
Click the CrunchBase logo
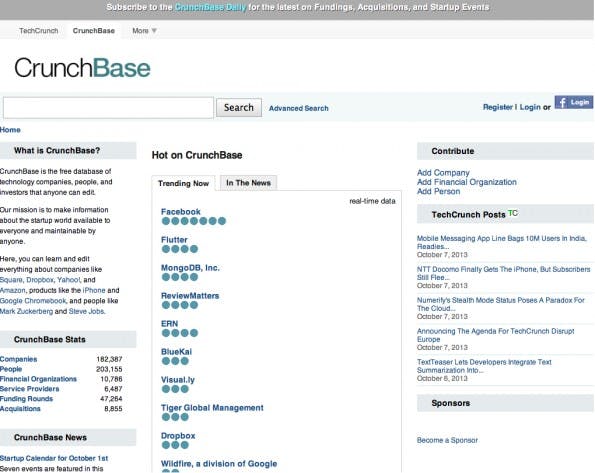pyautogui.click(x=82, y=68)
